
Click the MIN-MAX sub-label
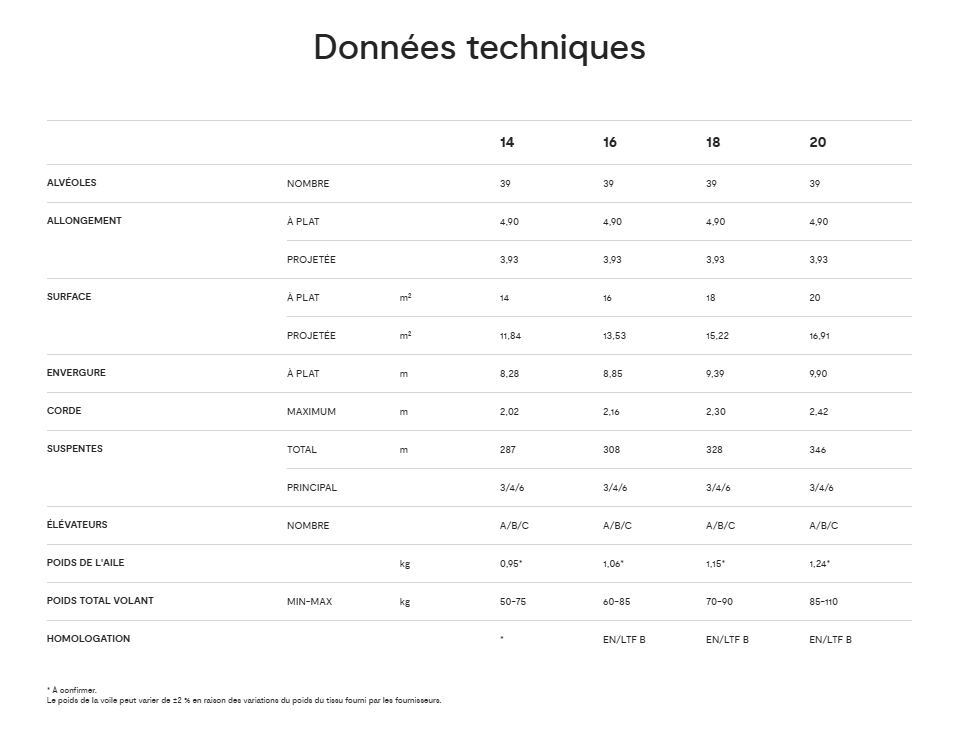tap(309, 602)
